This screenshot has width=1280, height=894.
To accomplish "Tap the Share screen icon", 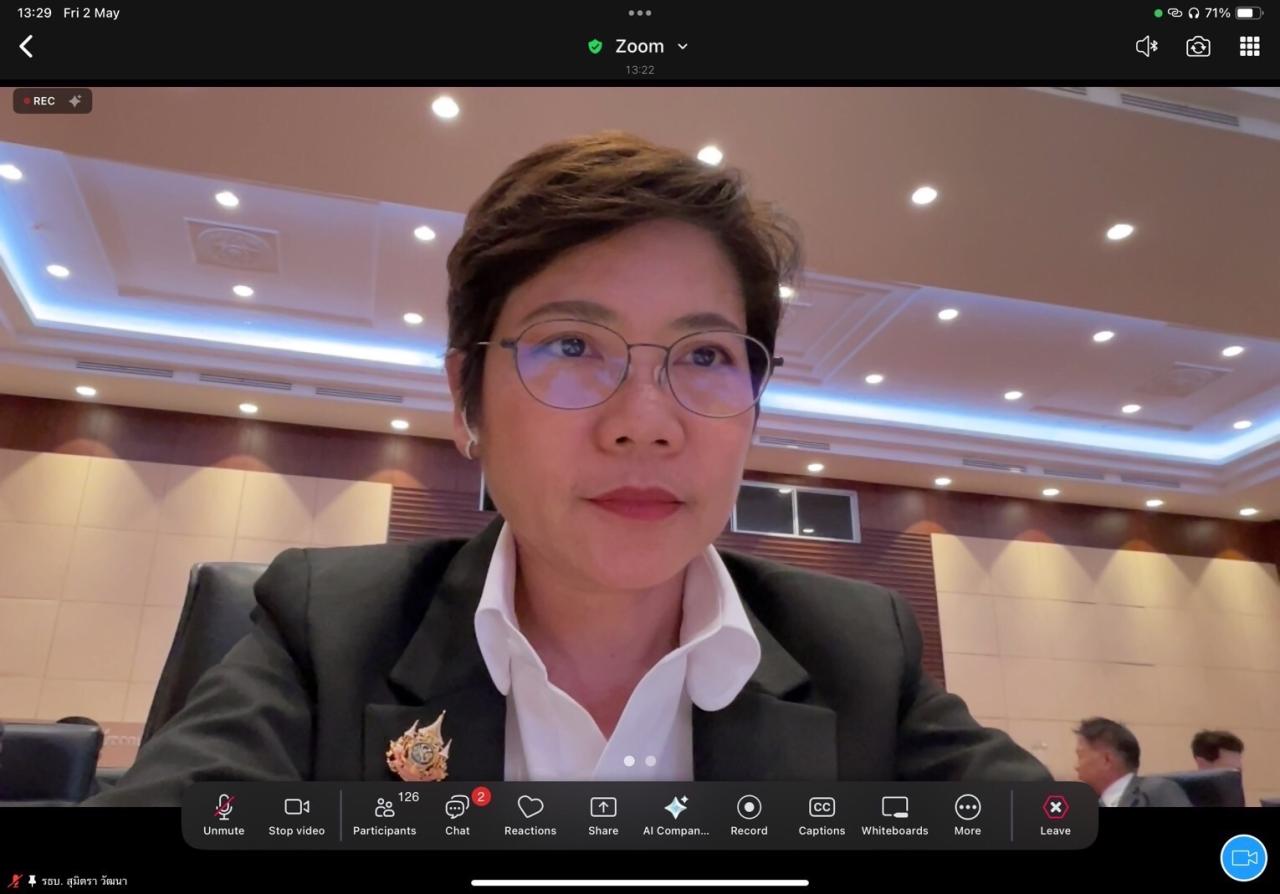I will tap(603, 814).
